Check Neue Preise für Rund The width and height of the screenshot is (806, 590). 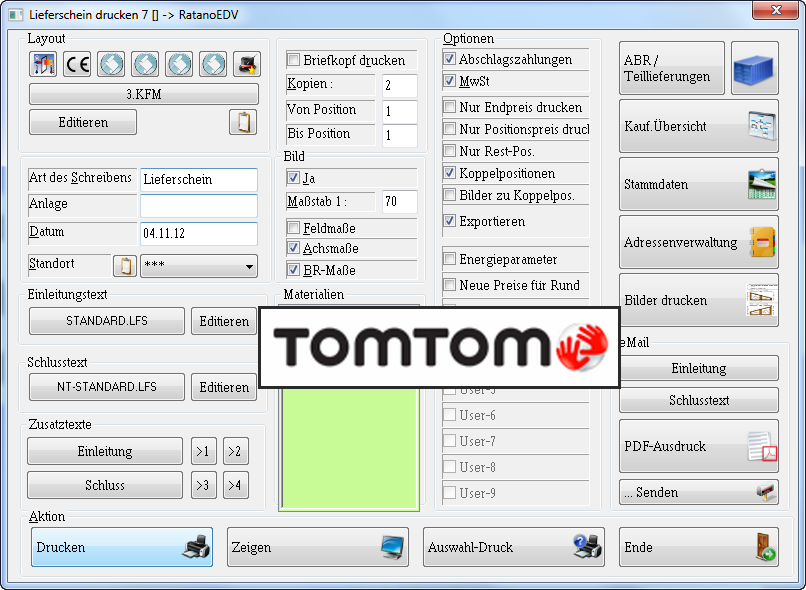point(450,285)
